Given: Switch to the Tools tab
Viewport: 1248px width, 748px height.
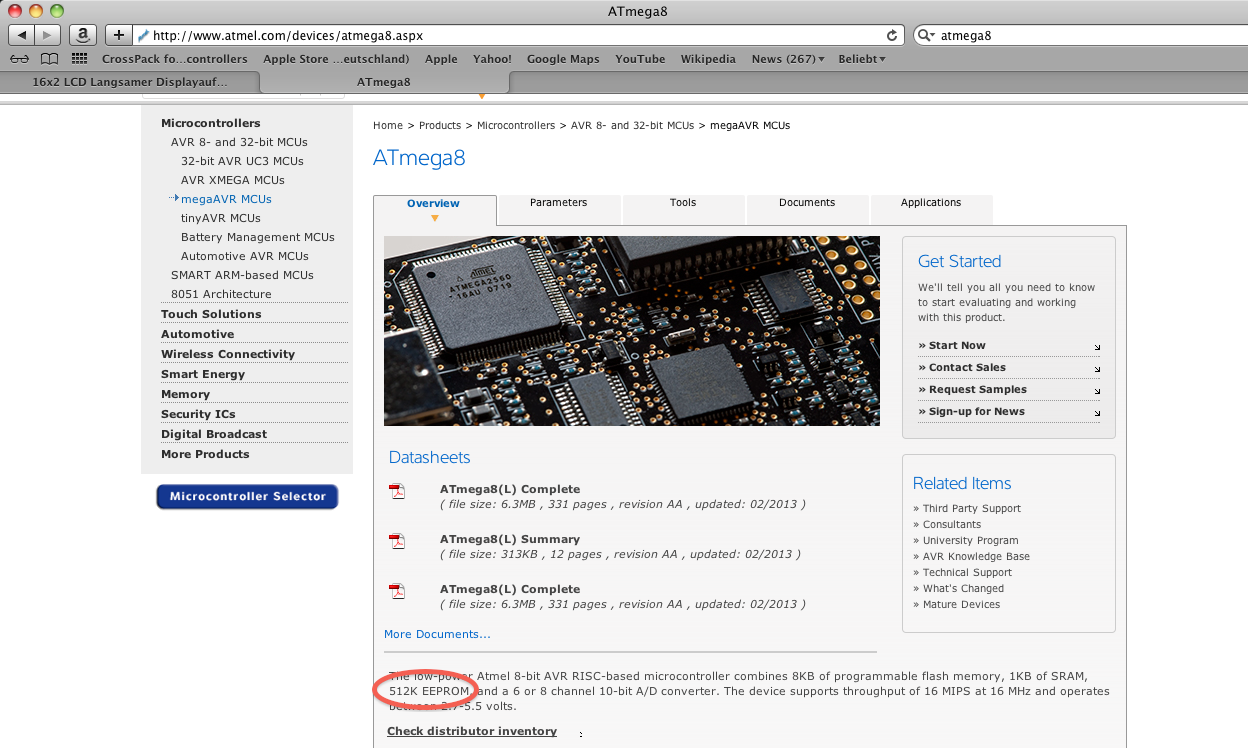Looking at the screenshot, I should point(683,208).
